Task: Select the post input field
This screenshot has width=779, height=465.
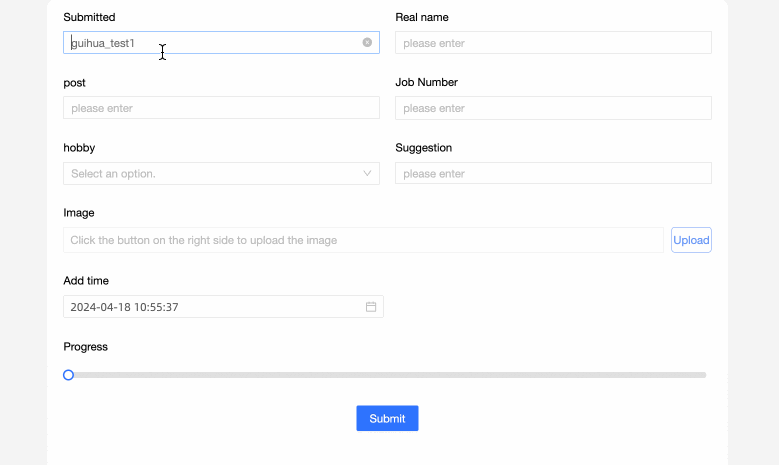Action: 221,108
